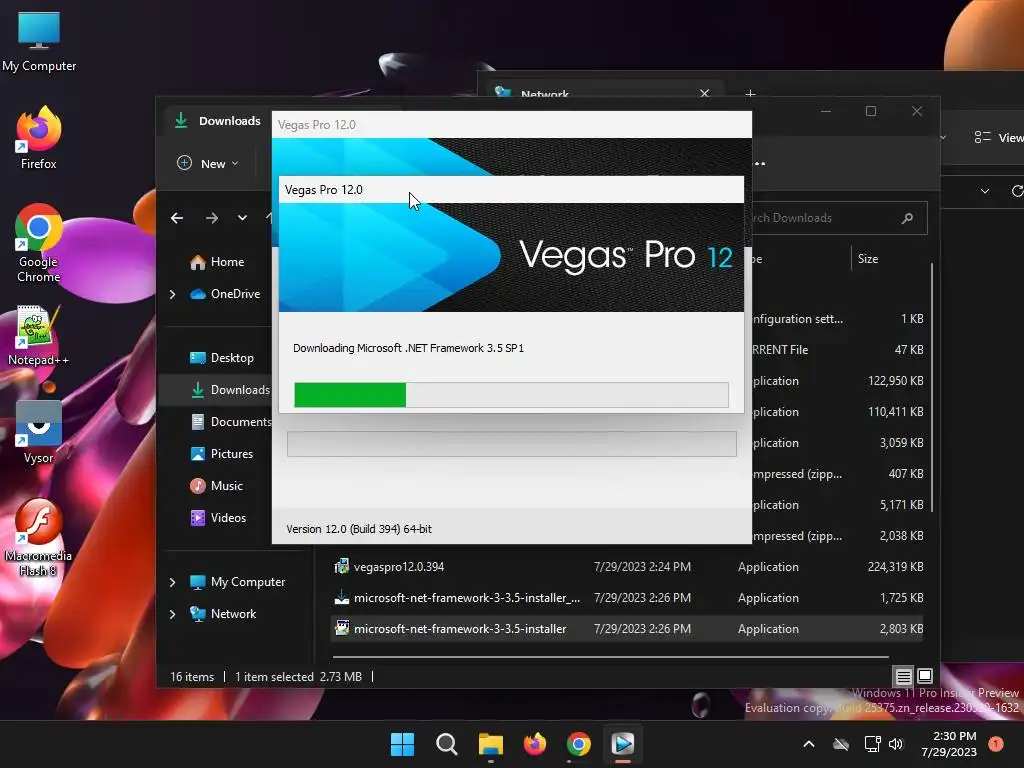Open taskbar Search
Screen dimensions: 1024x768
pos(447,744)
